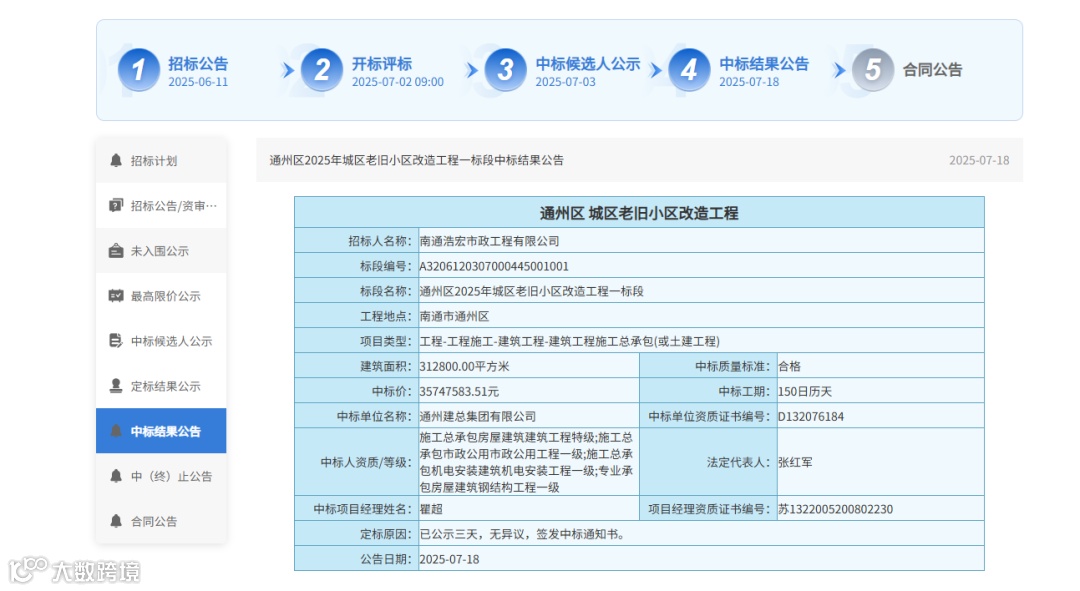Click the stamp icon beside 定标结果公示

tap(116, 386)
